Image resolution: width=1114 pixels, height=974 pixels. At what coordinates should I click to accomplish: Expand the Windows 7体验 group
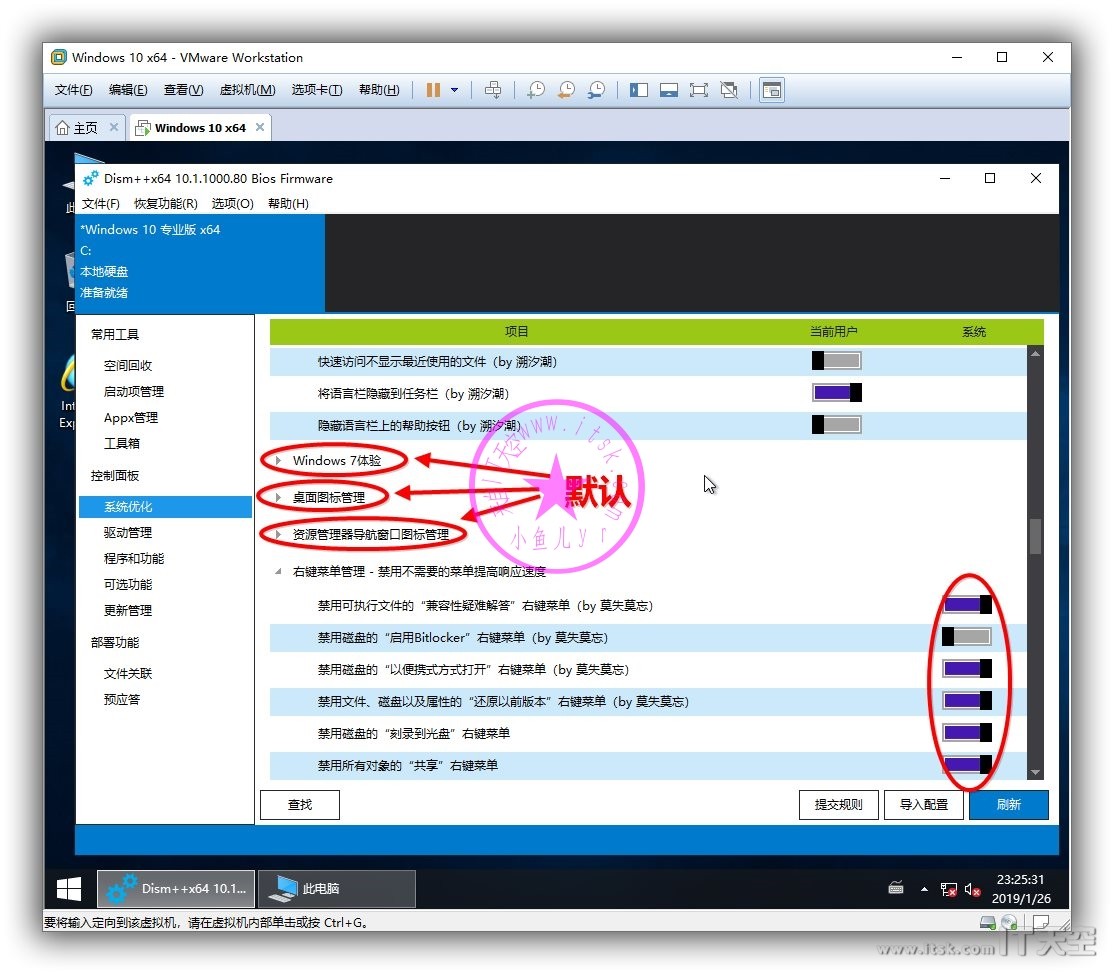[x=278, y=460]
